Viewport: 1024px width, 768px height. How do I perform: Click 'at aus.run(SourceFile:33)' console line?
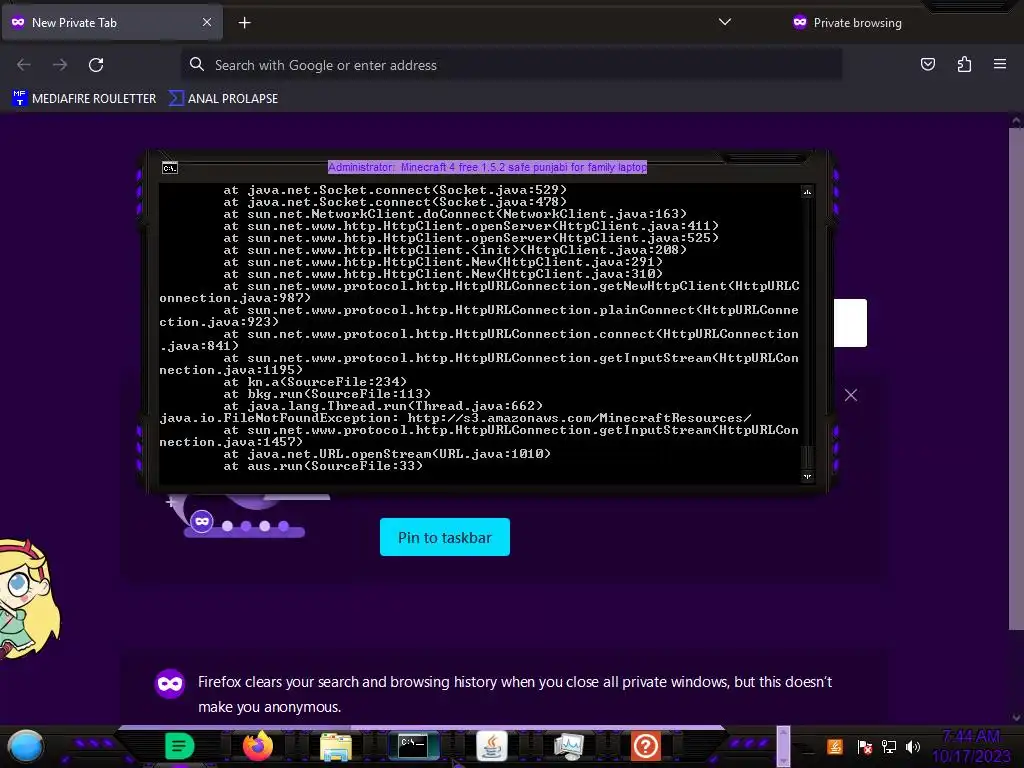click(323, 466)
